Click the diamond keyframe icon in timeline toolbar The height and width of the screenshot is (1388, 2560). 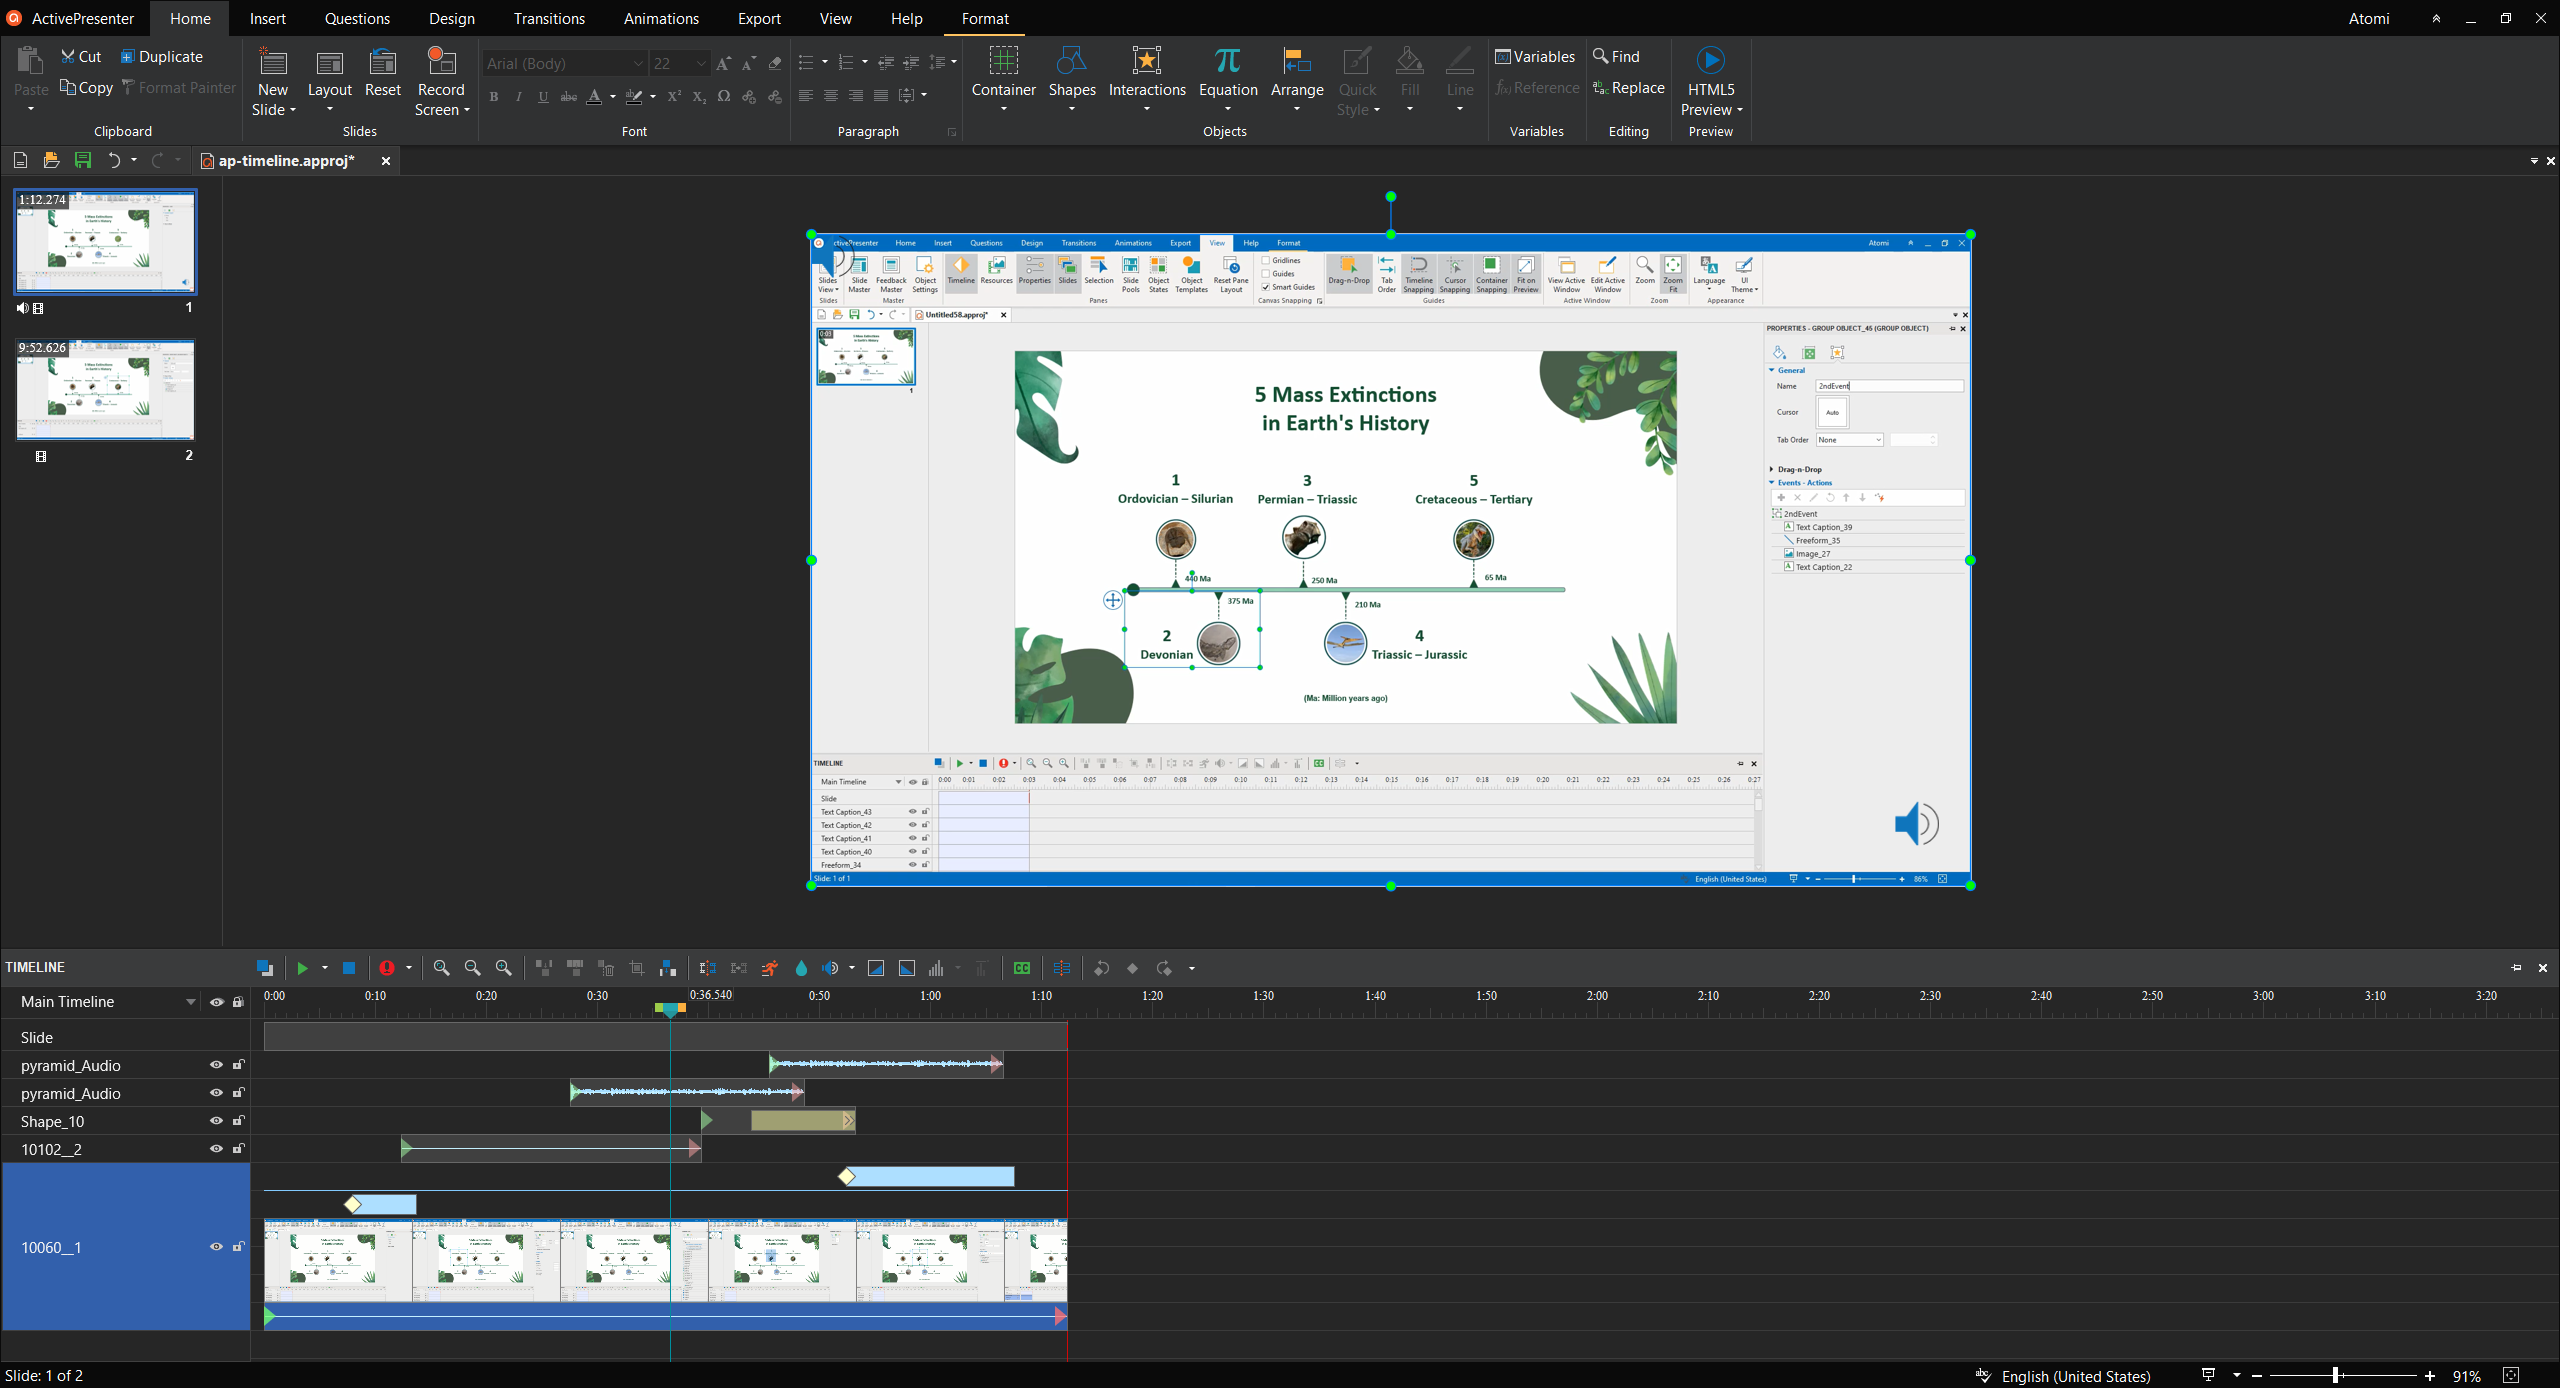(x=1132, y=968)
